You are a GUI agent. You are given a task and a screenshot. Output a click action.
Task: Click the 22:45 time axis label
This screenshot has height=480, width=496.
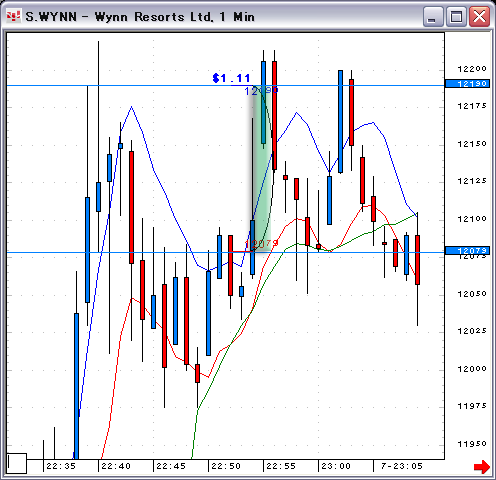(x=171, y=466)
